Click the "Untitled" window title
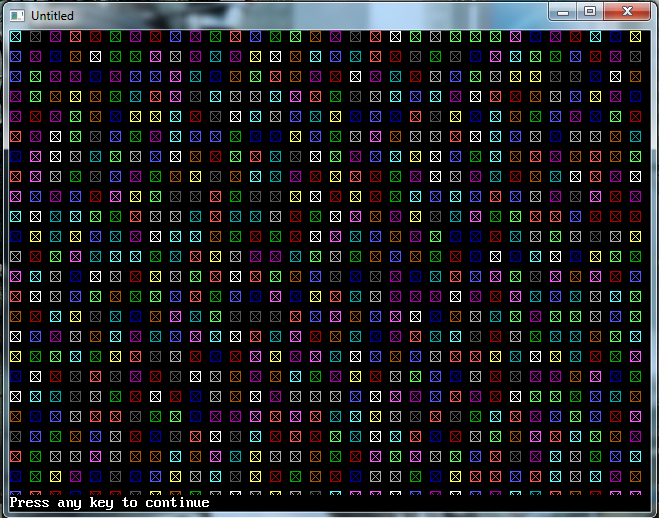This screenshot has width=659, height=518. pyautogui.click(x=52, y=16)
